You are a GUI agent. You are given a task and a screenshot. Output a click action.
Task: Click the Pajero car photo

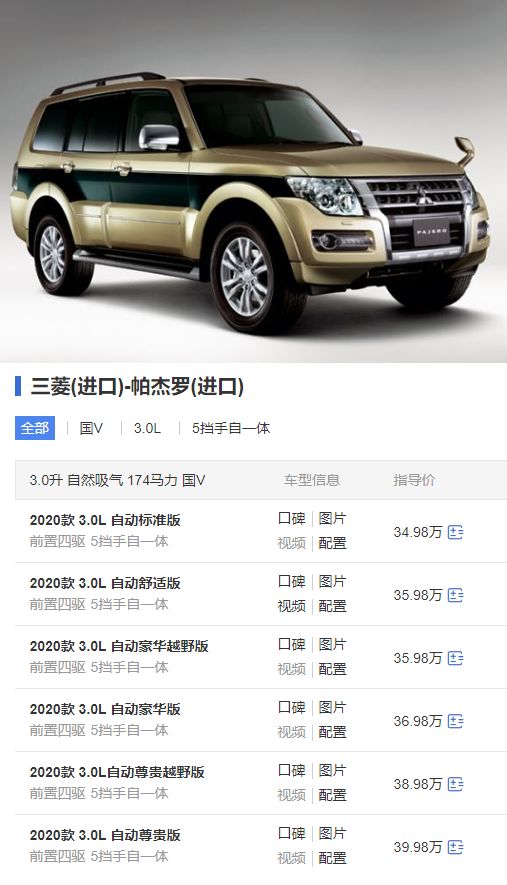coord(254,181)
